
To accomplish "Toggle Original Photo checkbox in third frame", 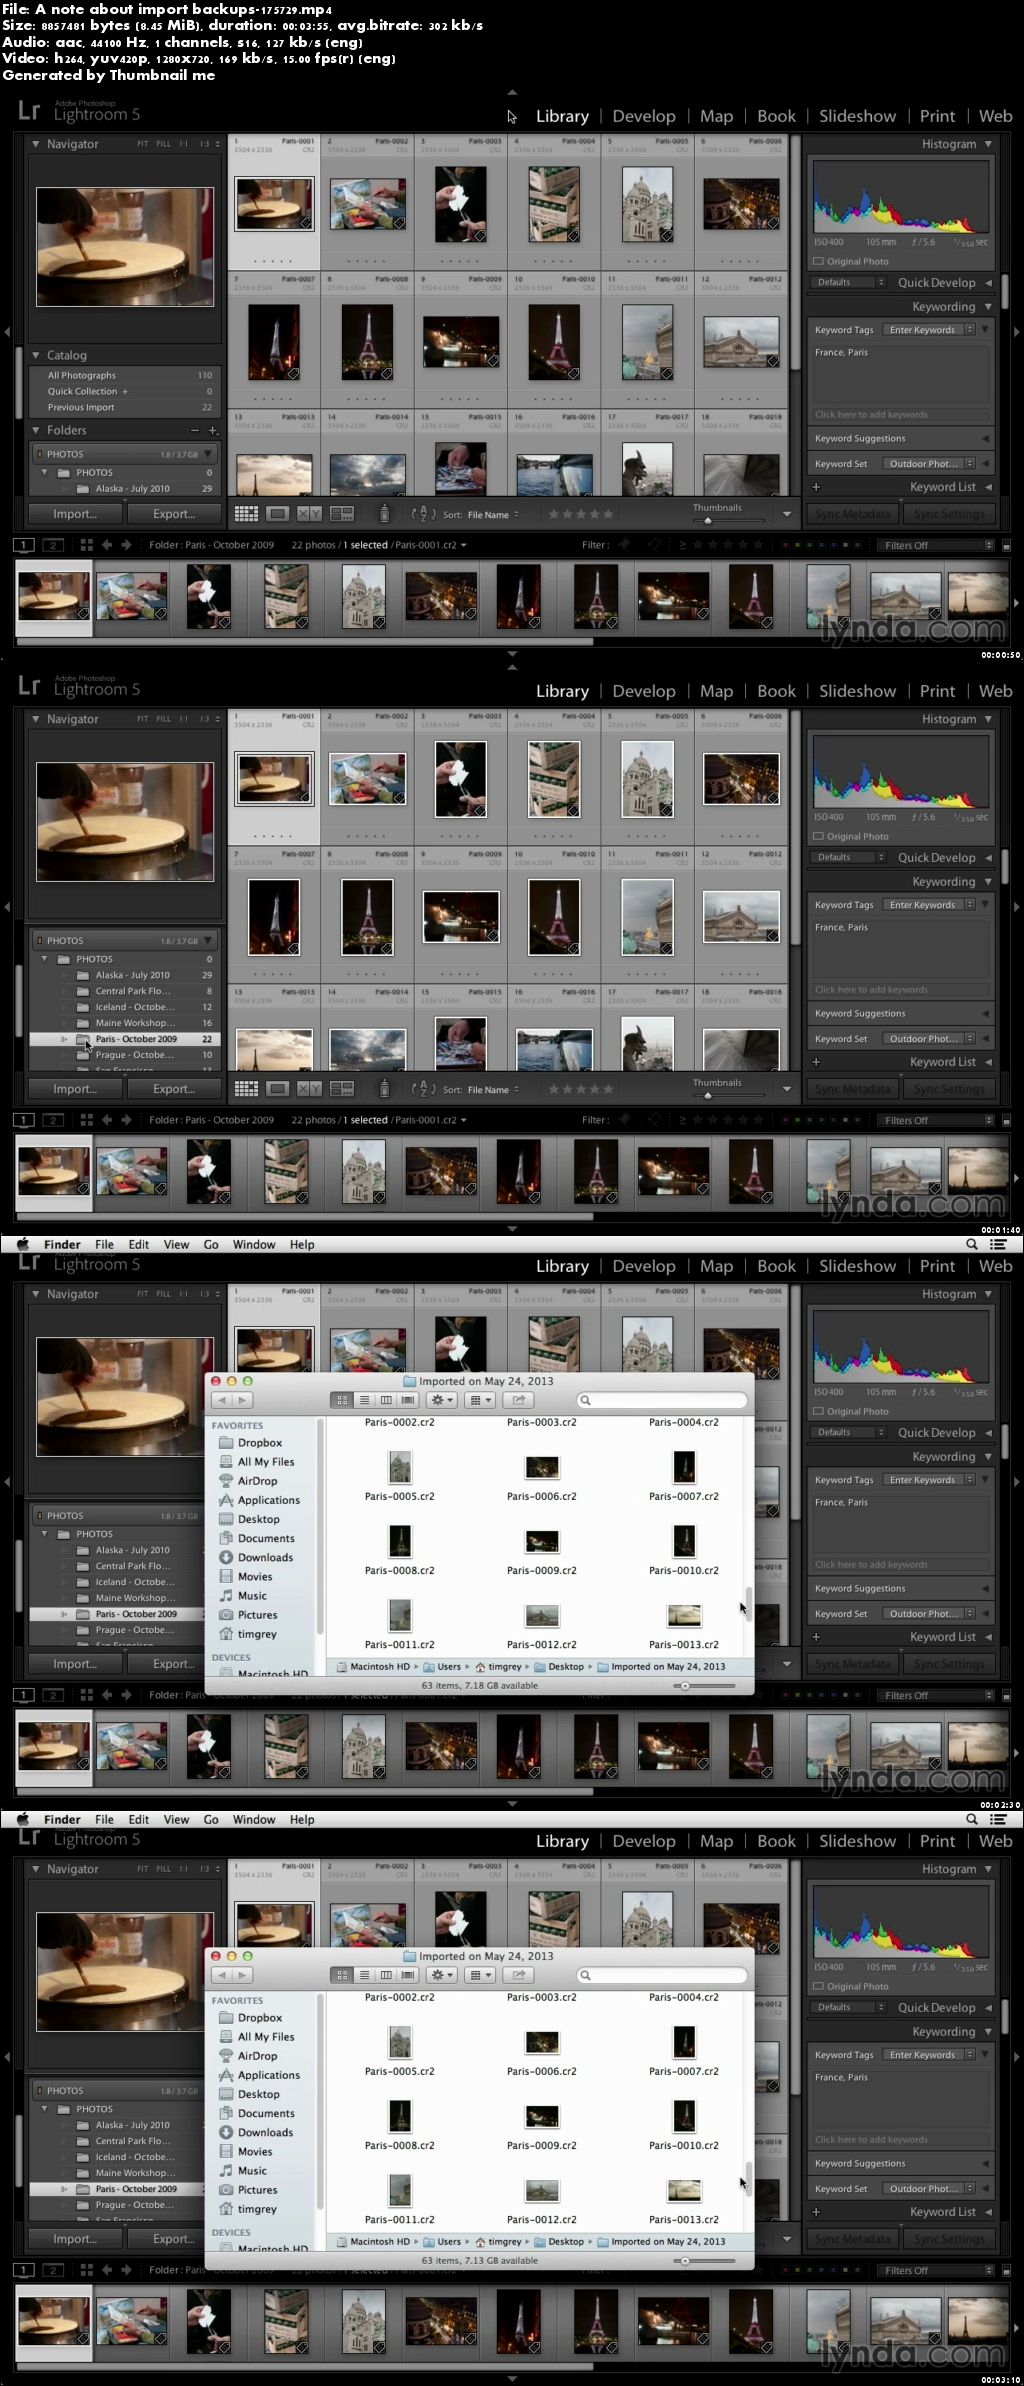I will (818, 1411).
